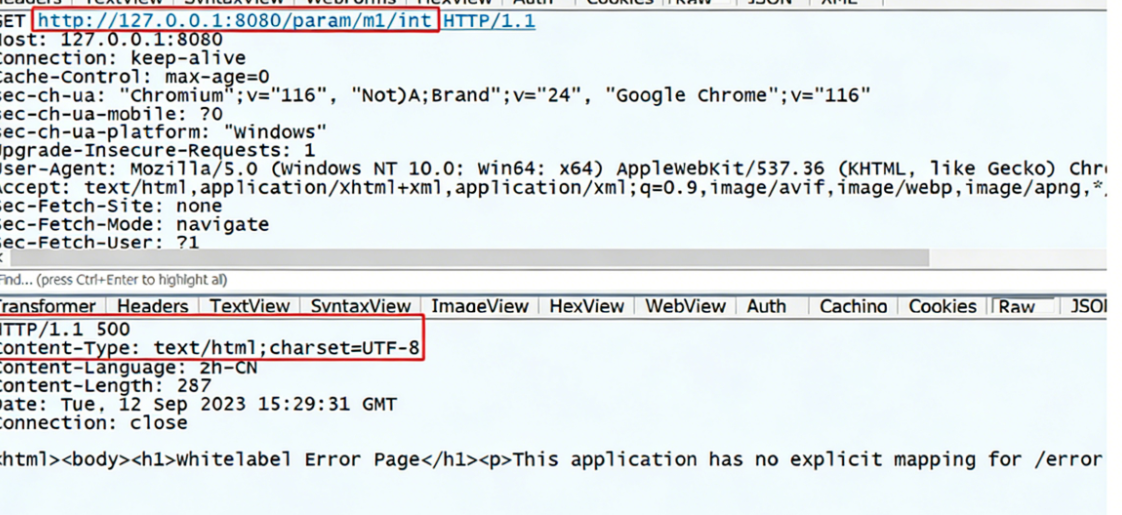This screenshot has height=515, width=1122.
Task: Click the 'Cache-Control: max-age=0' line
Action: coord(135,77)
